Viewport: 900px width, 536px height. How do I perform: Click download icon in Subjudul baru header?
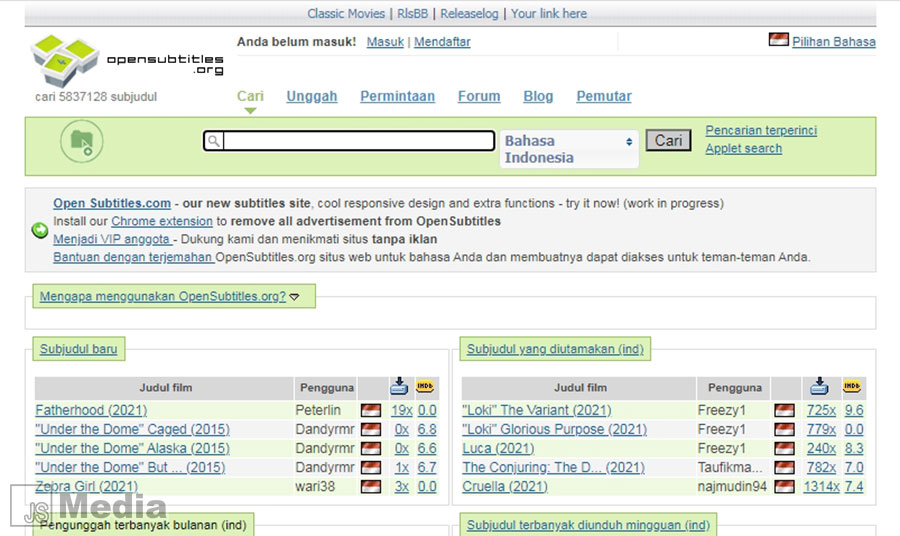(399, 386)
